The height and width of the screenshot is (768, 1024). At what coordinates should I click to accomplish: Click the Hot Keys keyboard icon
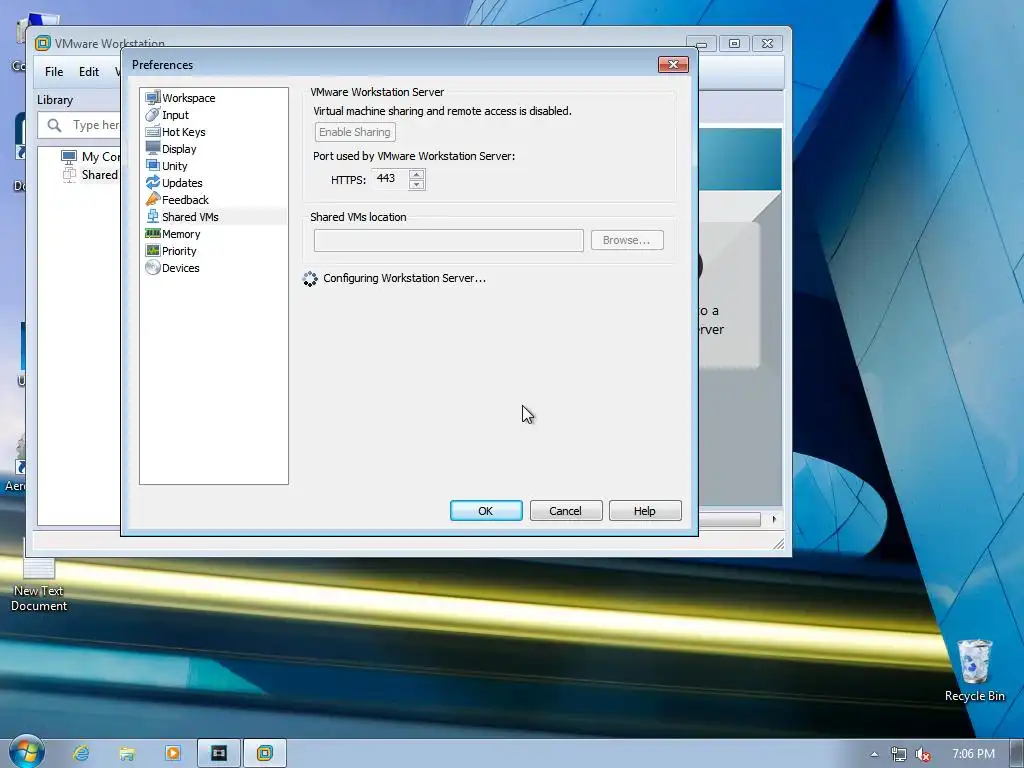click(153, 131)
